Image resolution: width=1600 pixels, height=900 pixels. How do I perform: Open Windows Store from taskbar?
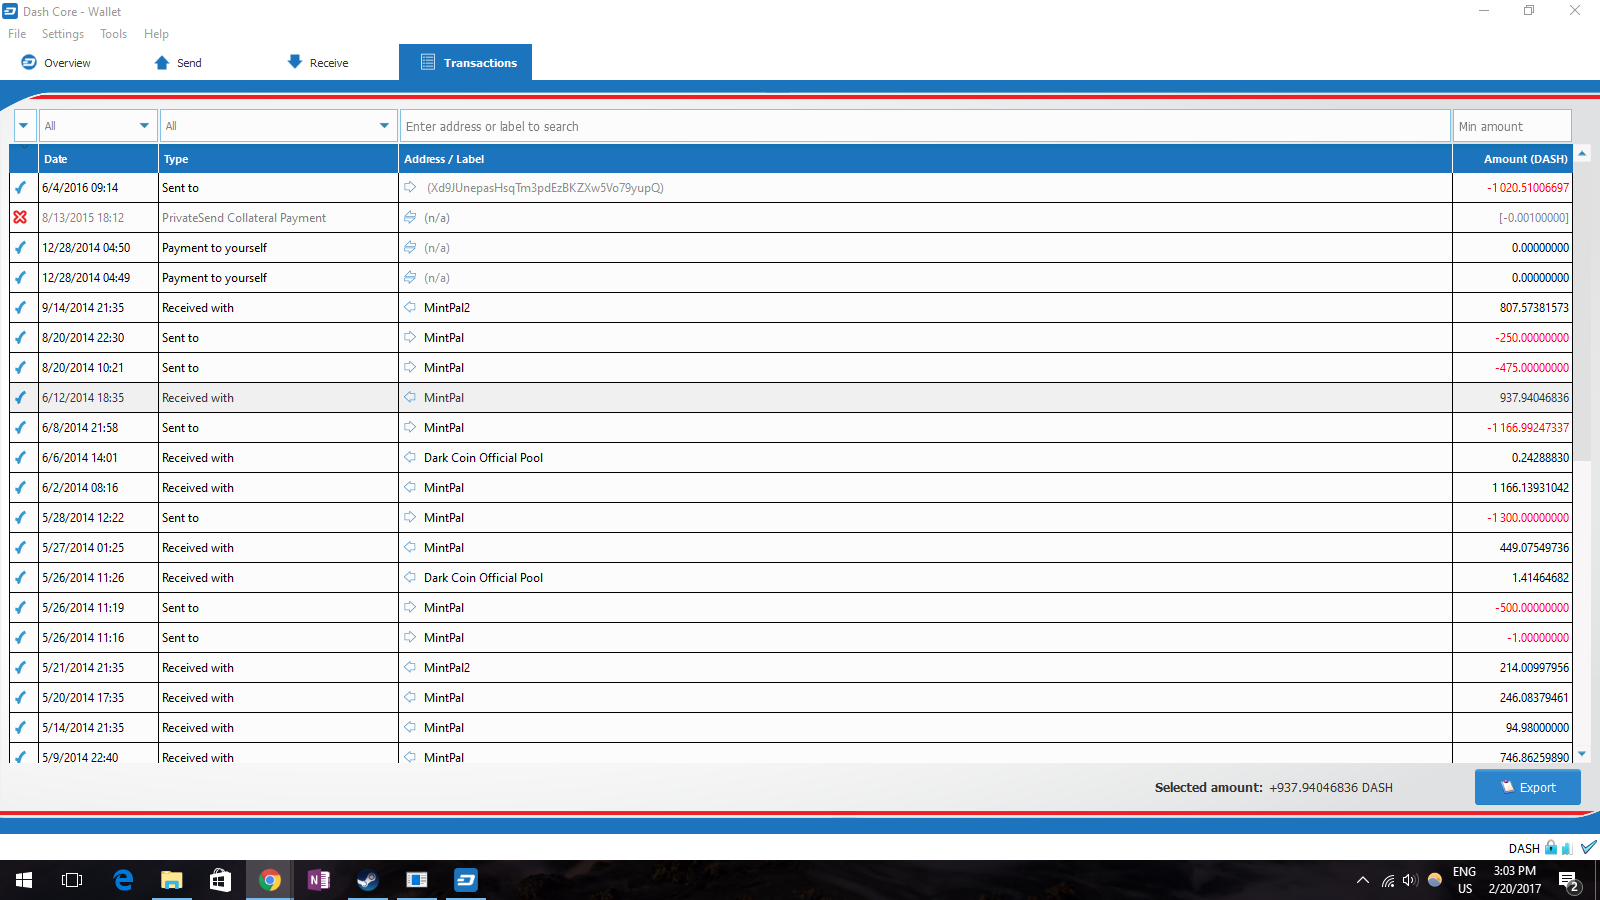220,880
